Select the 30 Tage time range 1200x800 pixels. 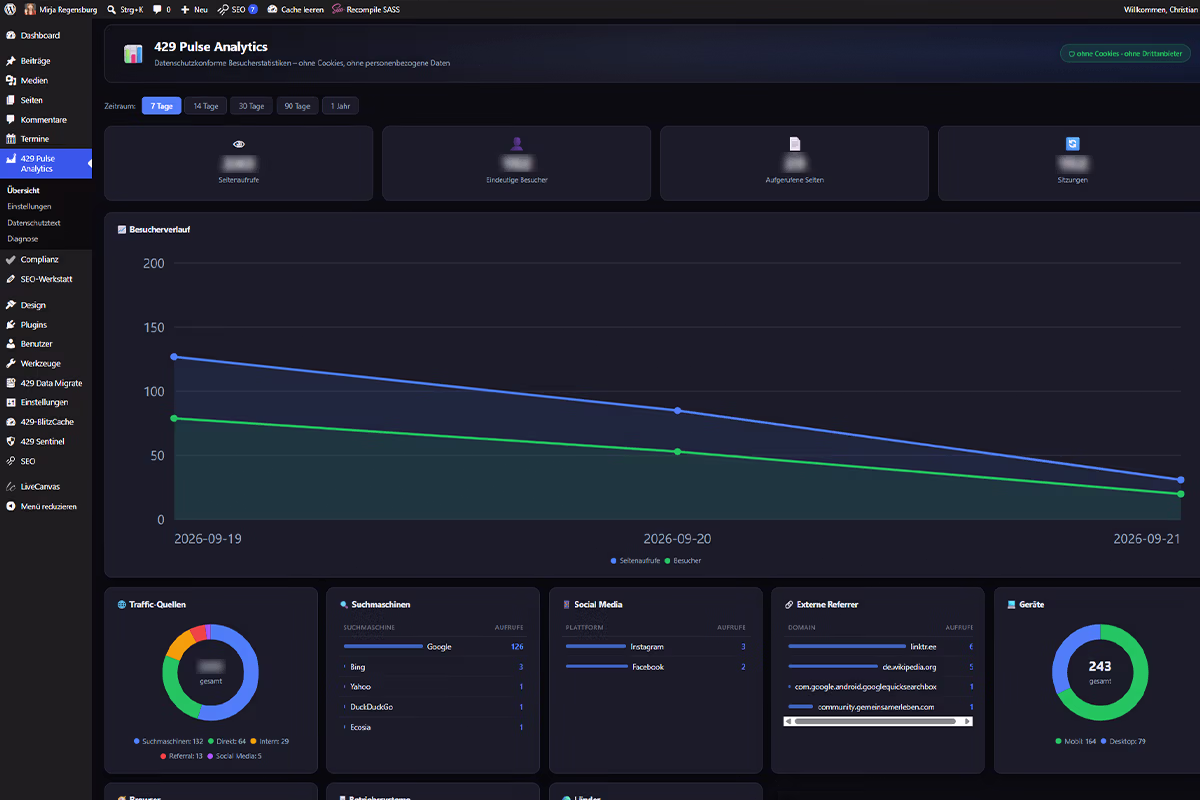click(251, 106)
